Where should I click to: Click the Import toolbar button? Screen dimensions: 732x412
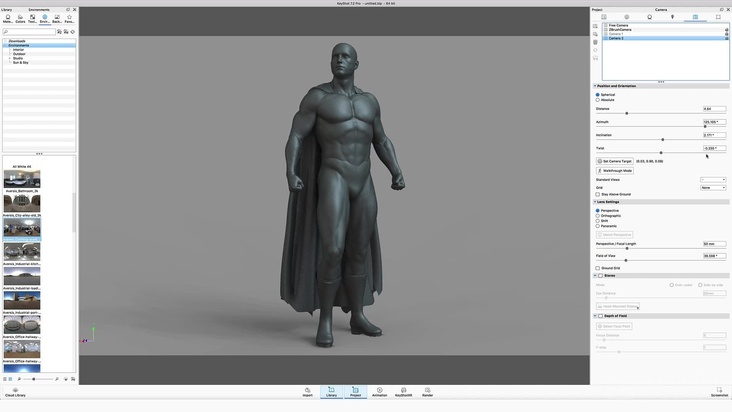click(x=307, y=392)
